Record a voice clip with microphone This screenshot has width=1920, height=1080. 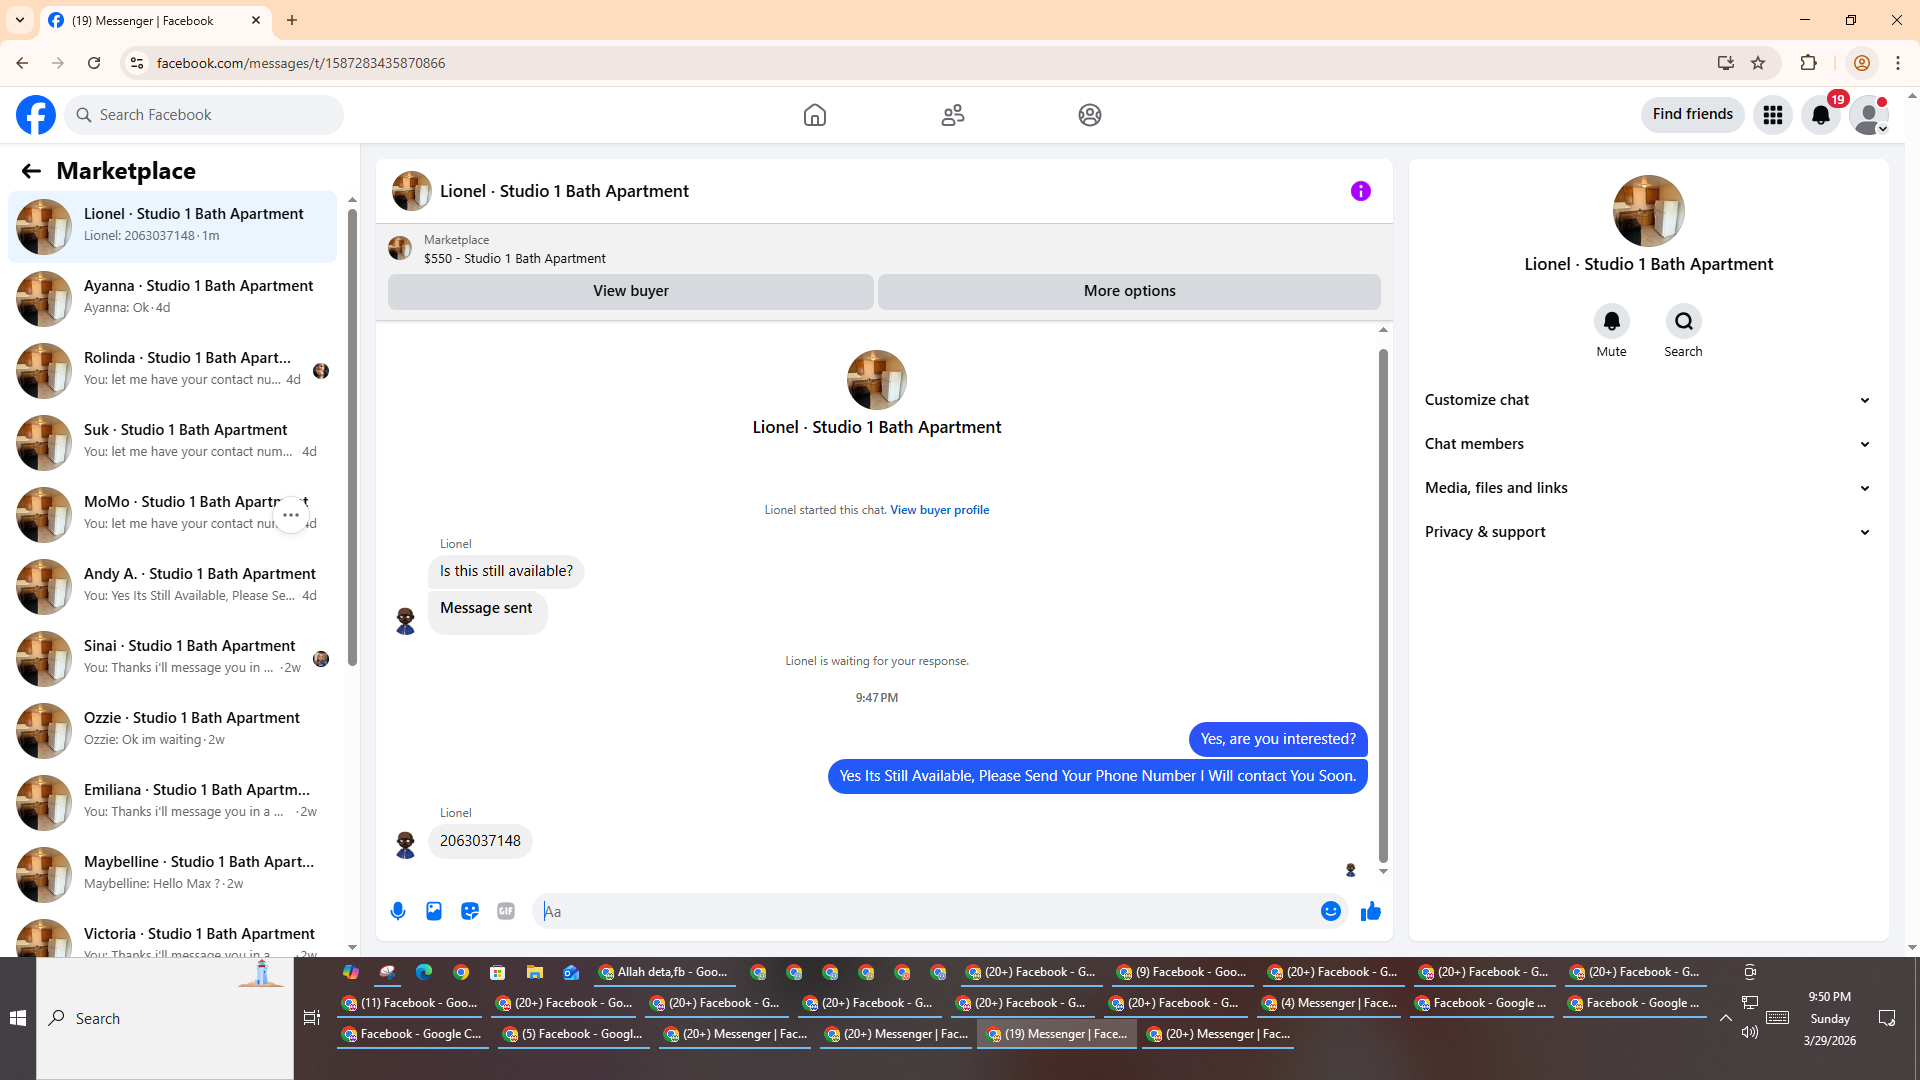[398, 911]
